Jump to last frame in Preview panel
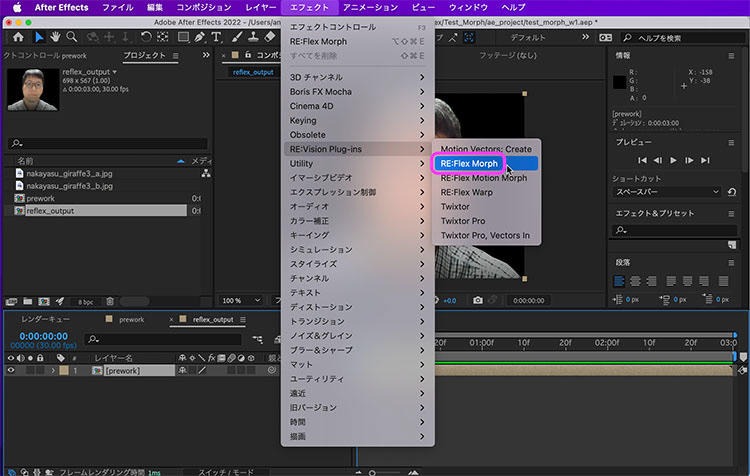The height and width of the screenshot is (476, 750). point(705,160)
